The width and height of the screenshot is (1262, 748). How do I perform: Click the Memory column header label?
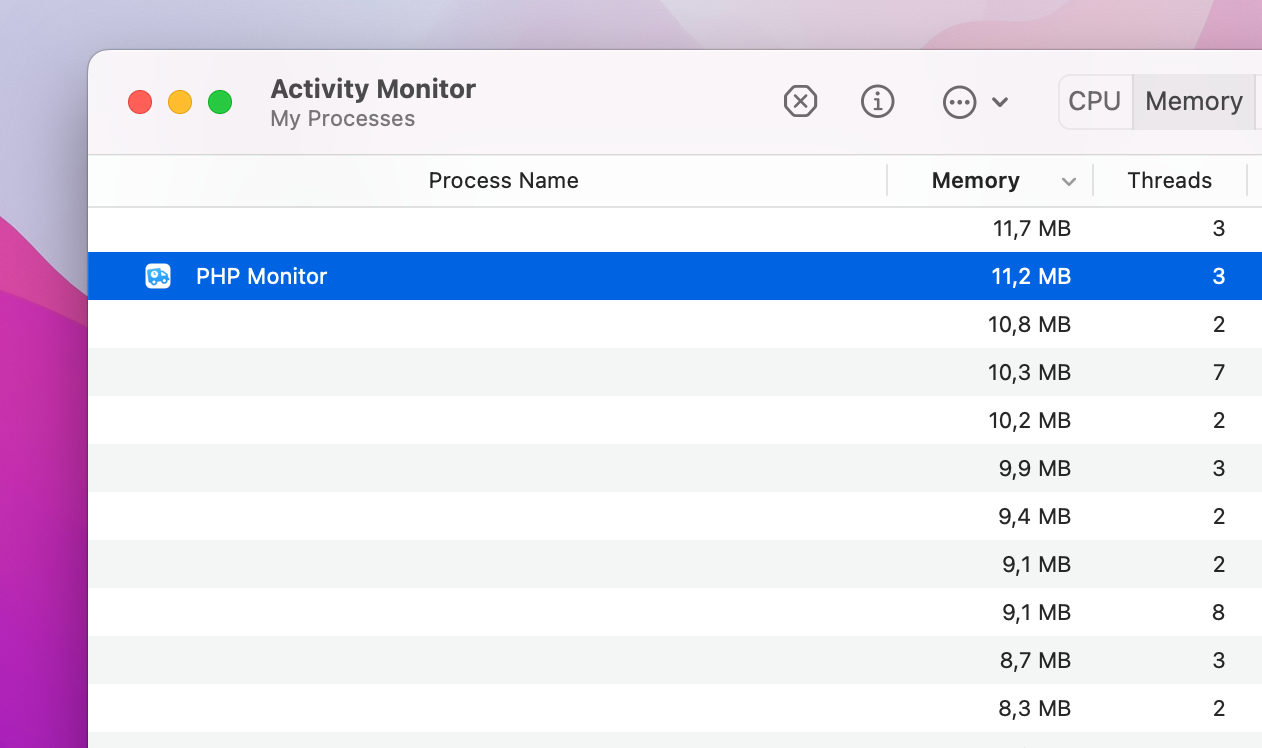coord(976,180)
